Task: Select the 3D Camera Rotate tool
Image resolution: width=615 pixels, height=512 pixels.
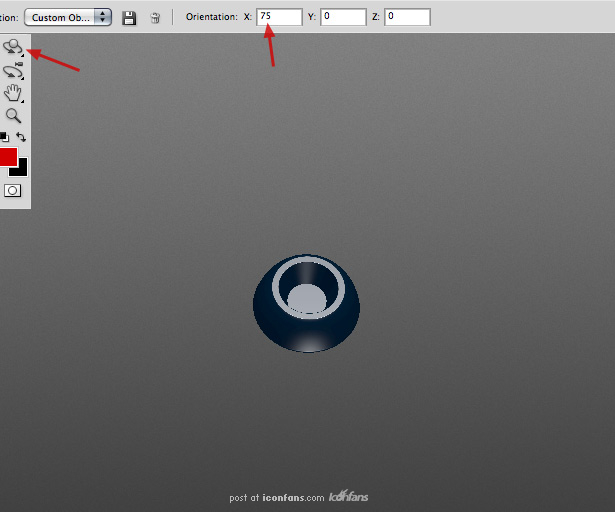Action: 13,71
